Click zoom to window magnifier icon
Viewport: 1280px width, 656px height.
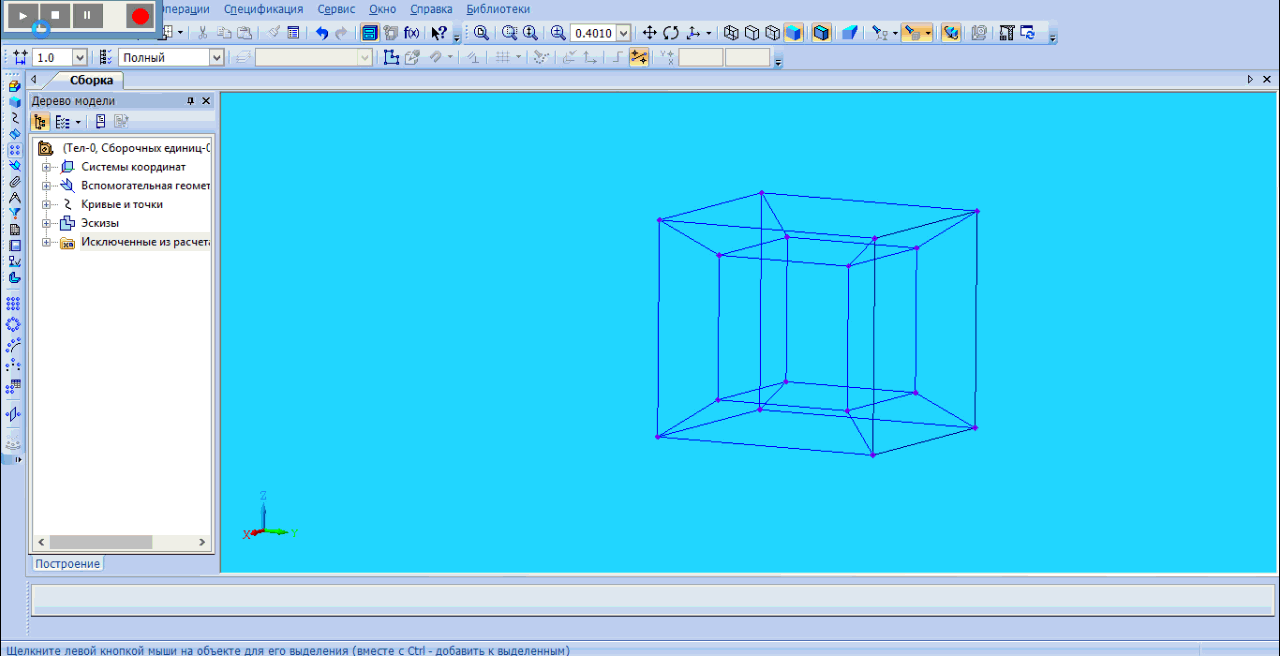(x=481, y=33)
